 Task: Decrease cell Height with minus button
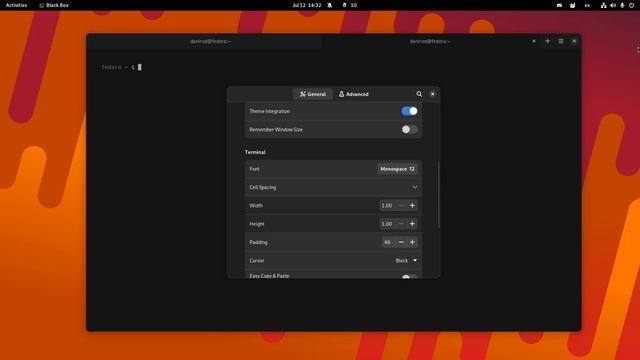coord(401,224)
